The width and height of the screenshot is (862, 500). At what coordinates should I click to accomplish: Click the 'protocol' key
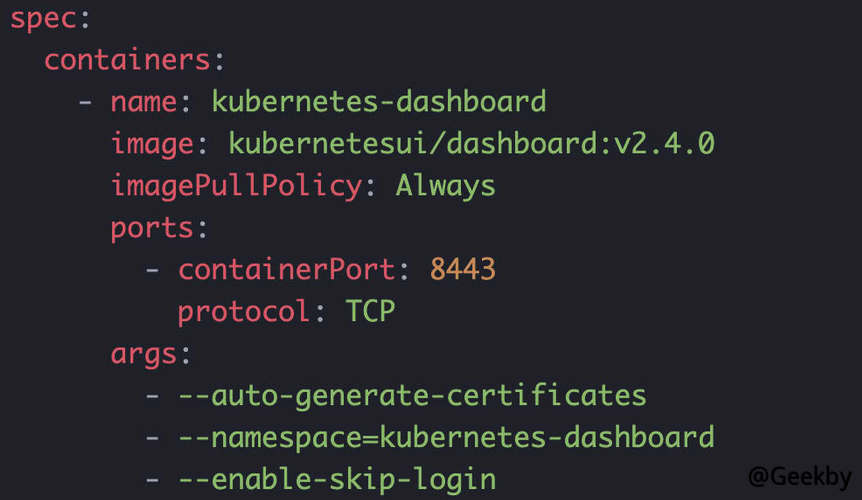pos(245,312)
